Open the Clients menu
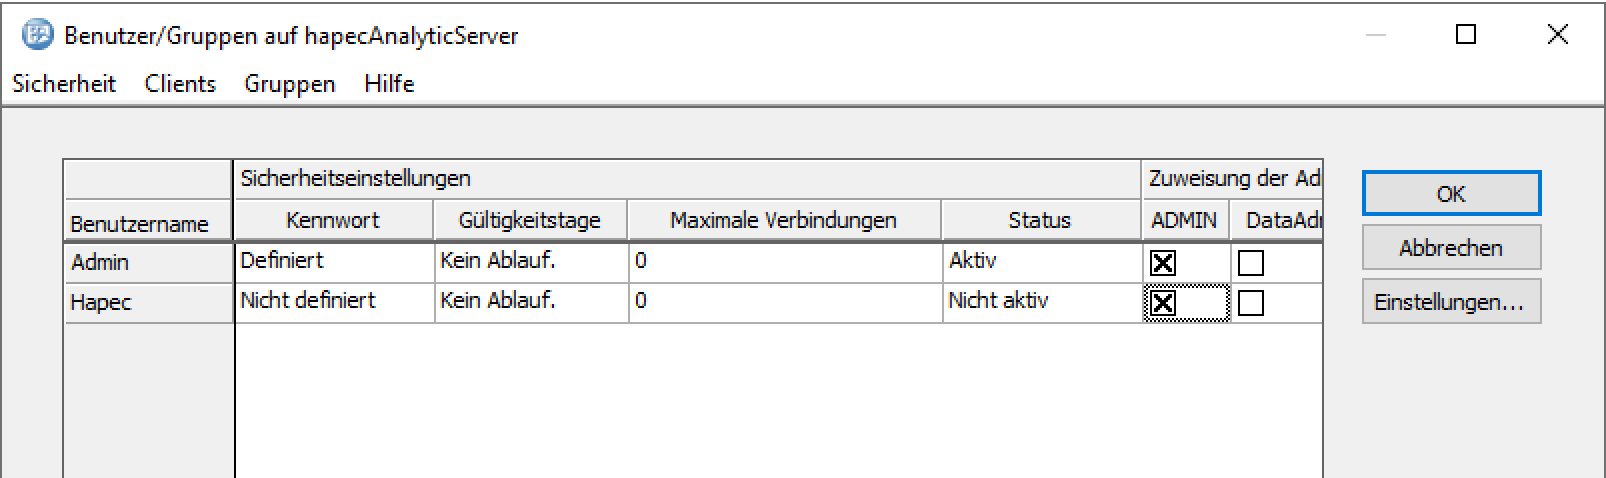Screen dimensions: 1606x478 [180, 84]
